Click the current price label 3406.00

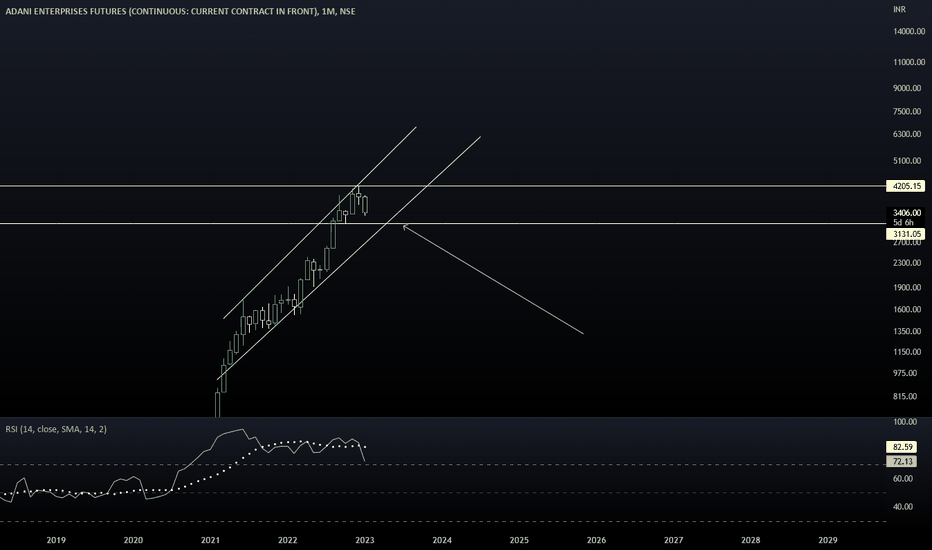click(906, 213)
